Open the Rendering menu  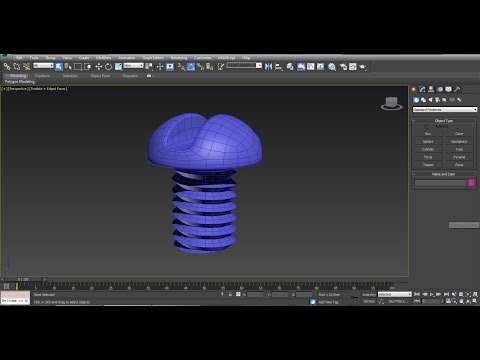pyautogui.click(x=179, y=58)
